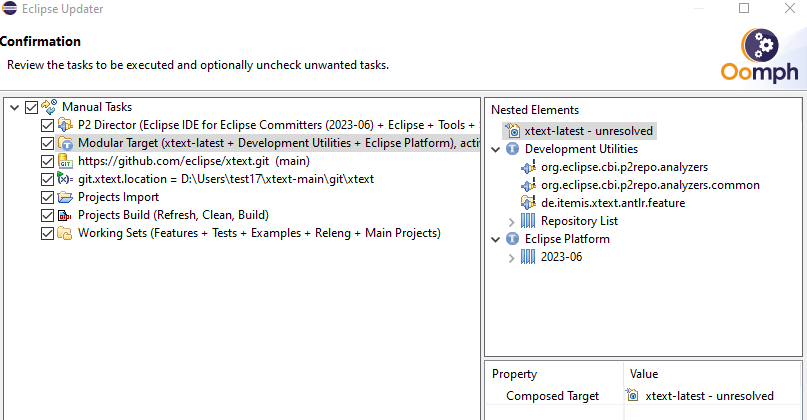The width and height of the screenshot is (807, 420).
Task: Collapse the Eclipse Platform node
Action: (496, 239)
